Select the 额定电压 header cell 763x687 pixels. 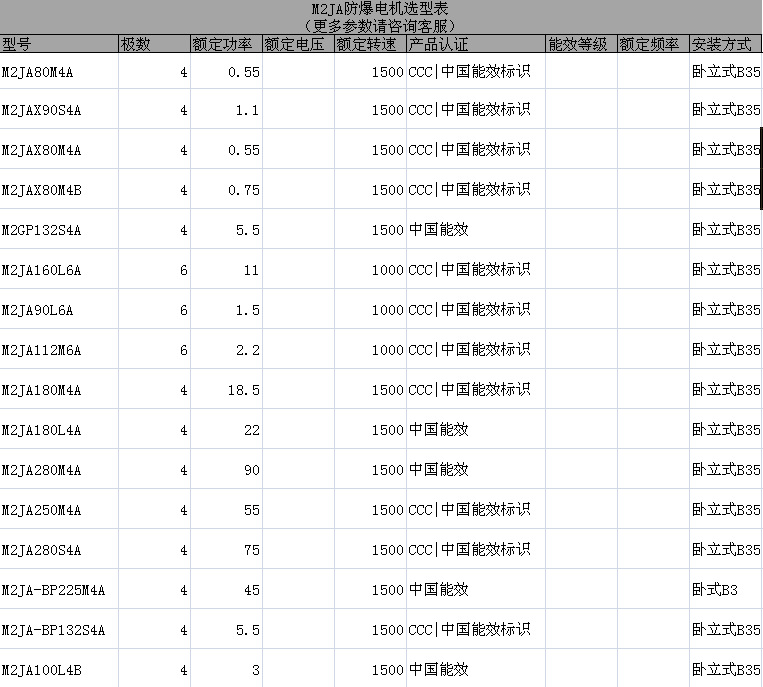[298, 45]
